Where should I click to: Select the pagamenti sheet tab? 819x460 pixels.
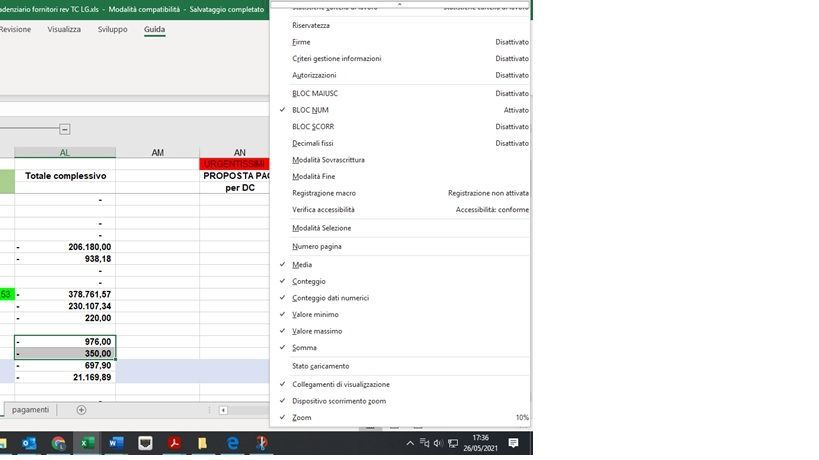pos(30,410)
